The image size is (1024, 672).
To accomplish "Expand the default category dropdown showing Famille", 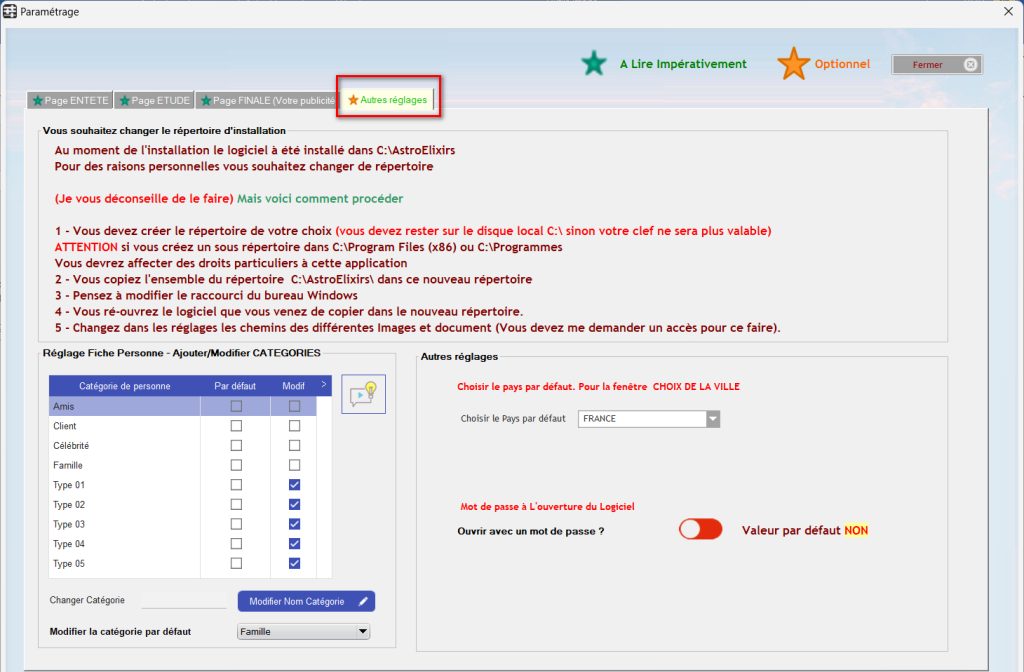I will [x=362, y=632].
